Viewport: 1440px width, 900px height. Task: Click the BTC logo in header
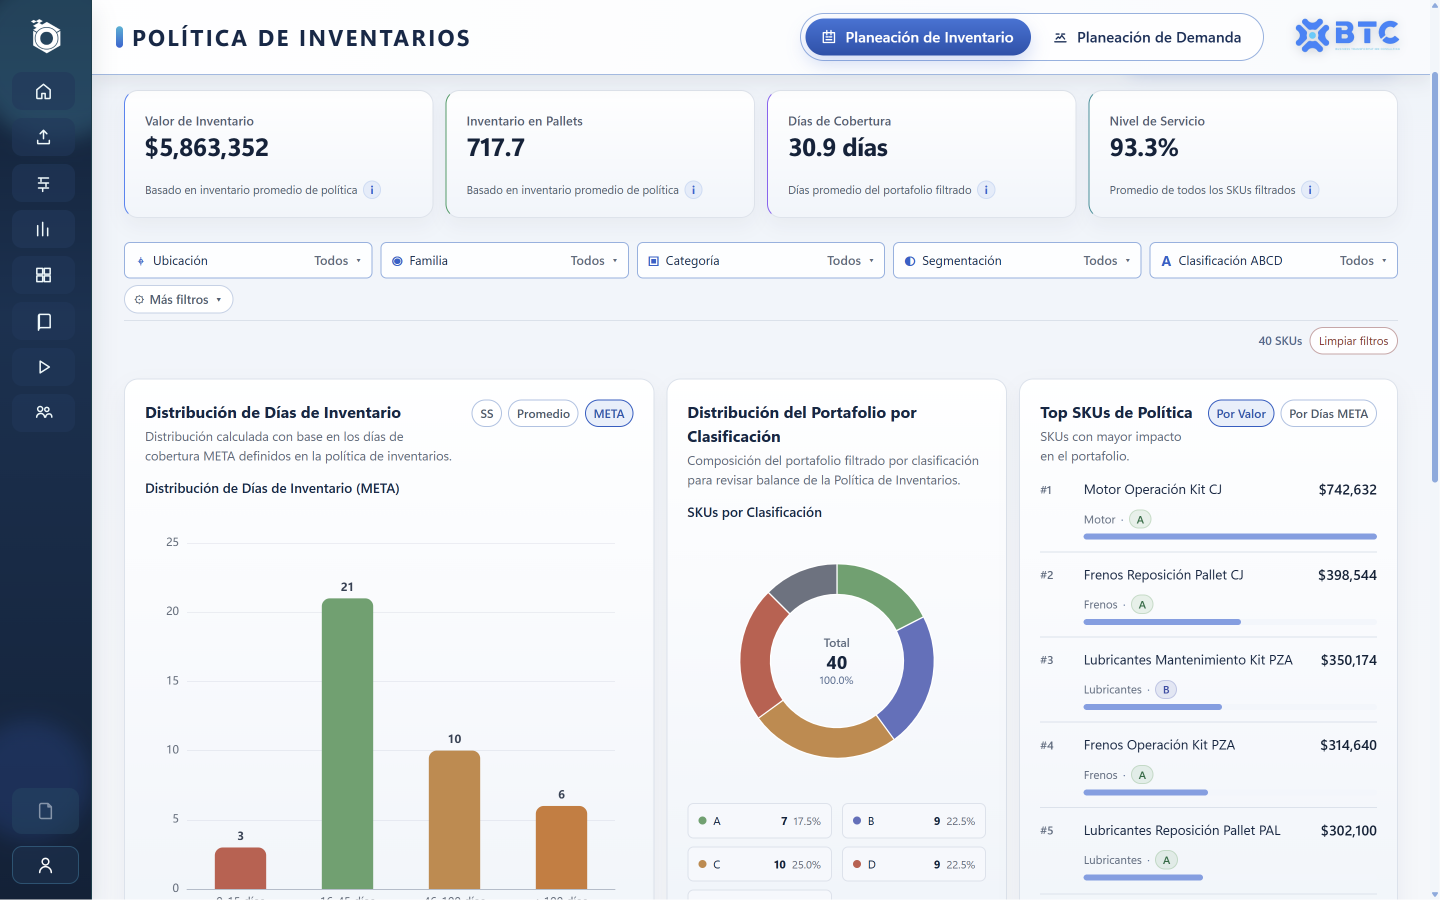click(1347, 36)
